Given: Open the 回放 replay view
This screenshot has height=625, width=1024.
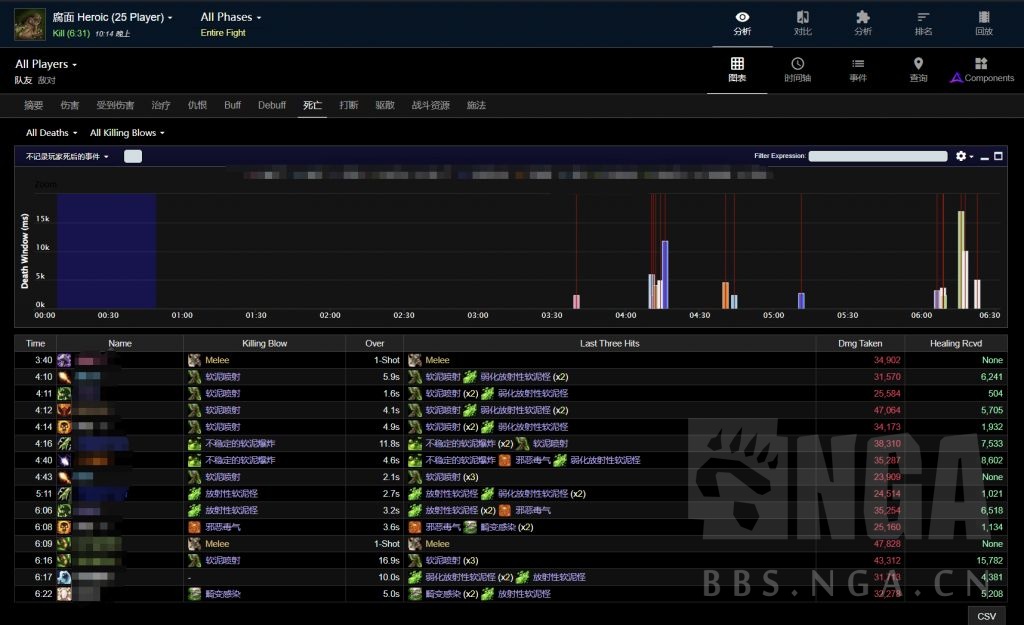Looking at the screenshot, I should coord(984,23).
